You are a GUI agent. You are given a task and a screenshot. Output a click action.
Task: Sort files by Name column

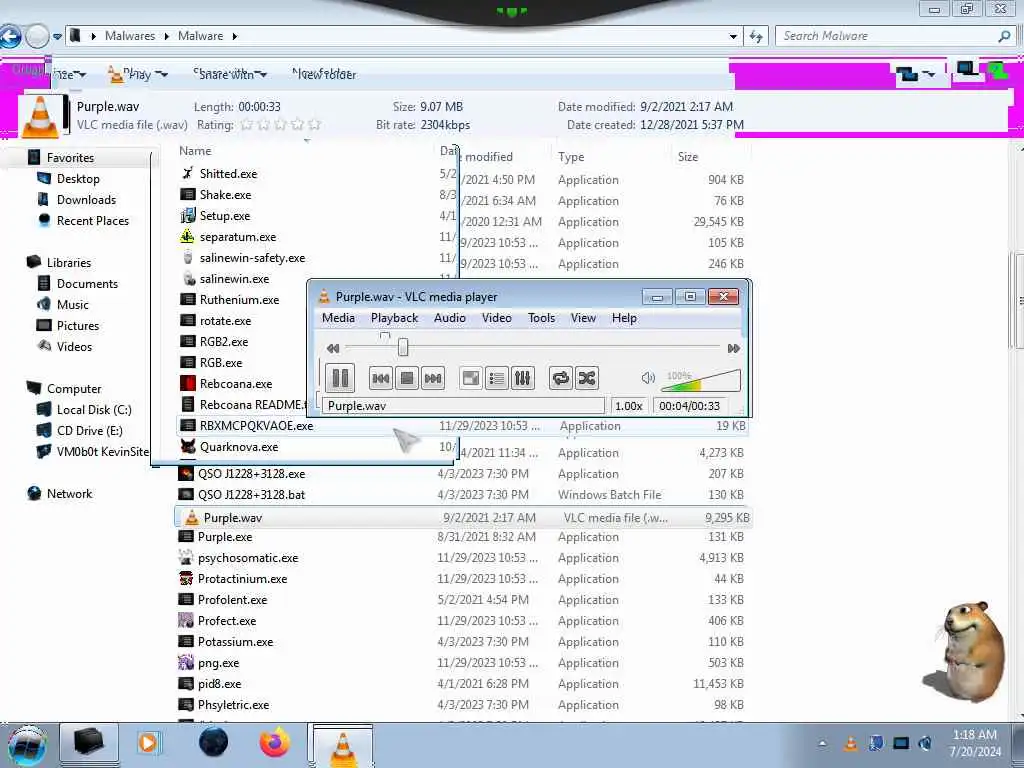tap(195, 151)
